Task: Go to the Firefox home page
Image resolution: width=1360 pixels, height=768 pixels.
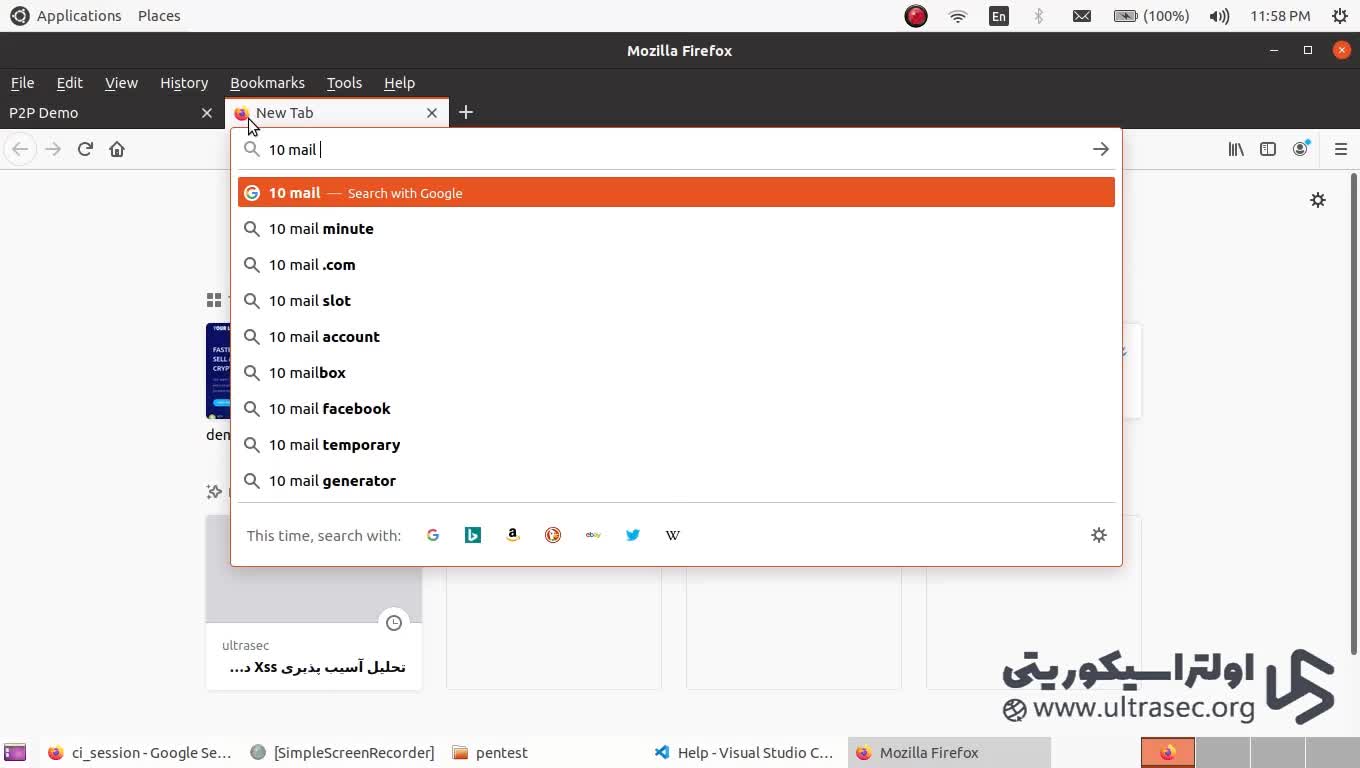Action: [117, 149]
